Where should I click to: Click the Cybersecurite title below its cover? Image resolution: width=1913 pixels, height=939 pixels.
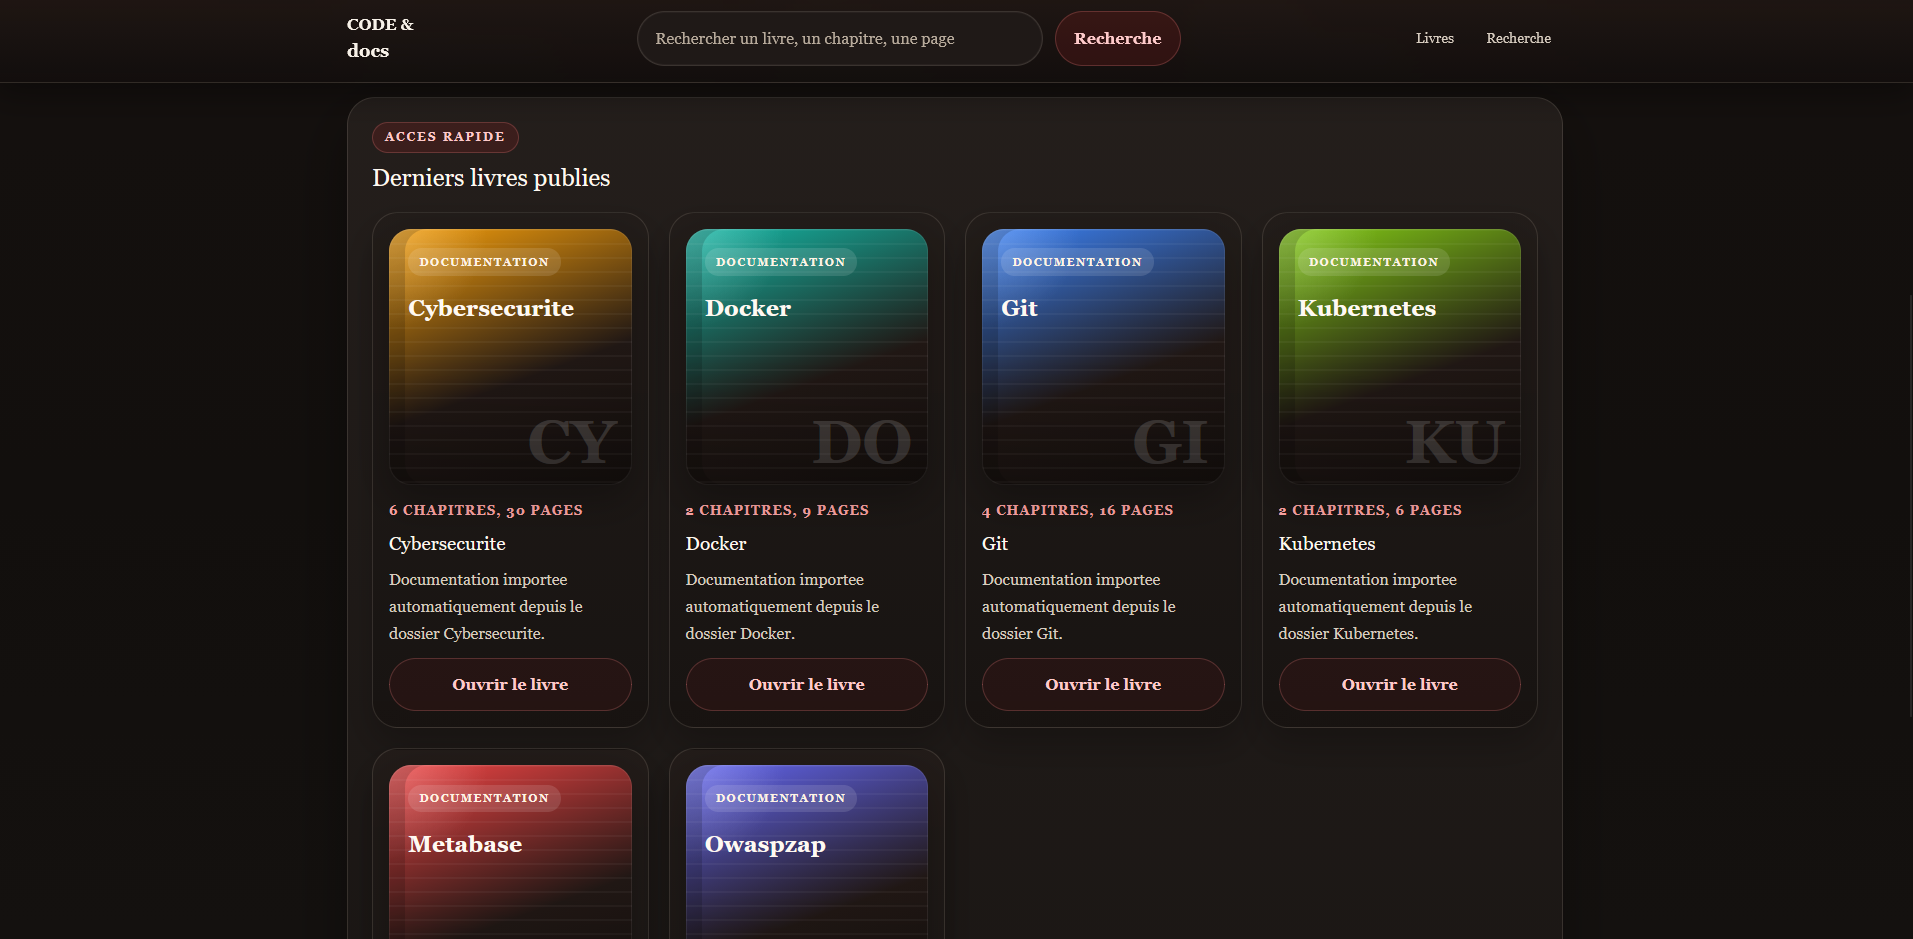point(447,544)
